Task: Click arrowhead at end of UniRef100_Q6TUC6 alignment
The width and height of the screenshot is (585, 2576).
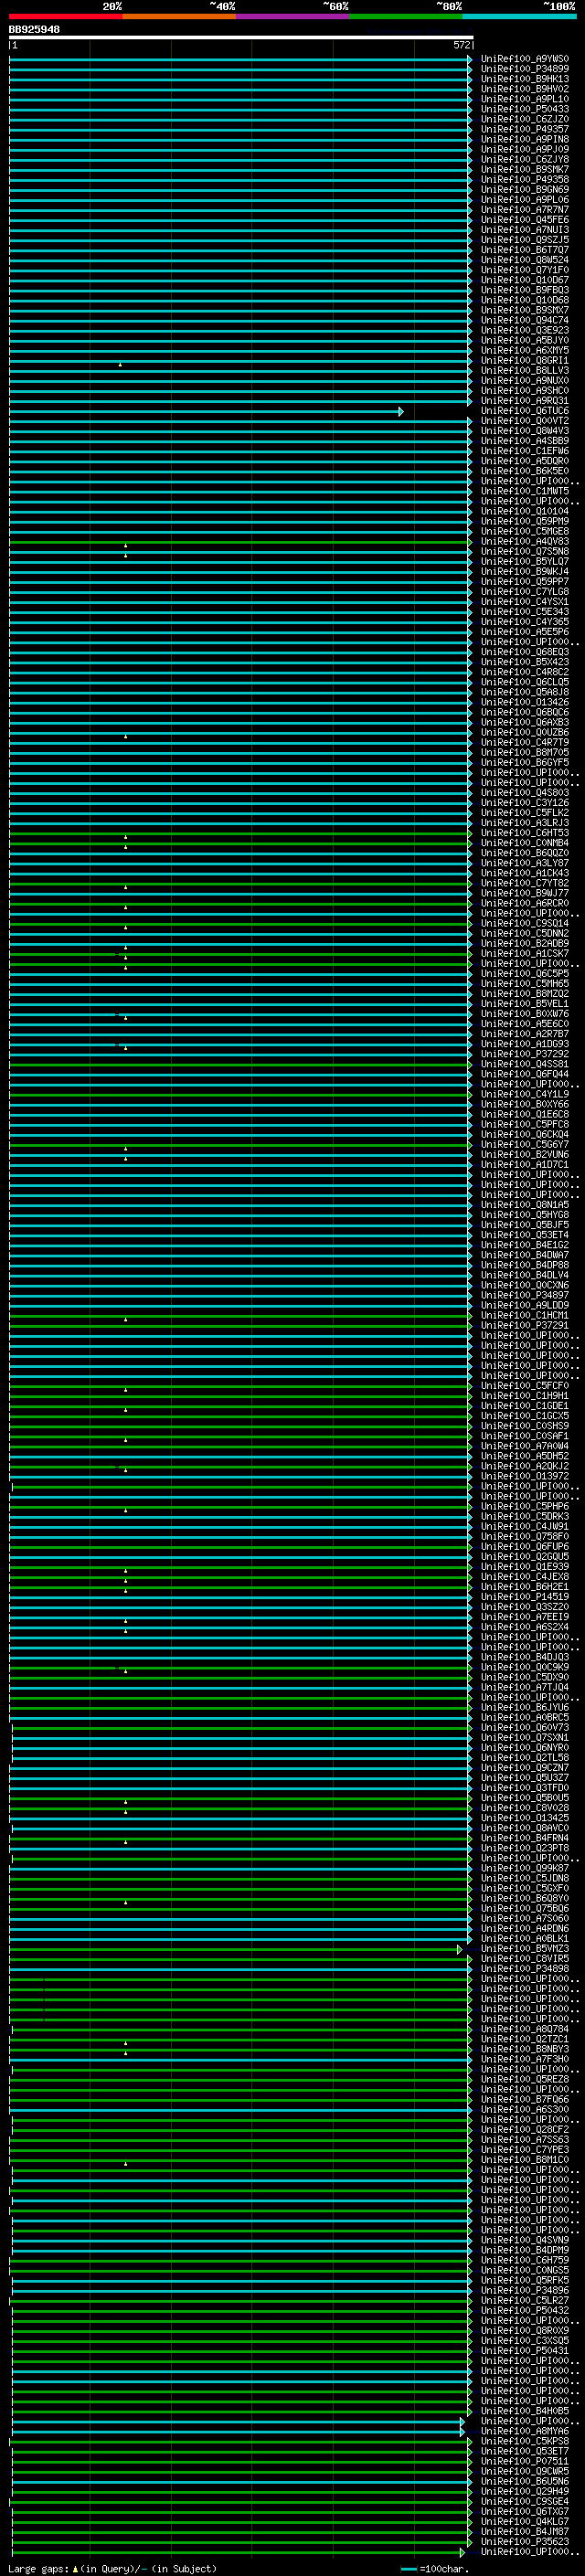Action: click(x=401, y=412)
